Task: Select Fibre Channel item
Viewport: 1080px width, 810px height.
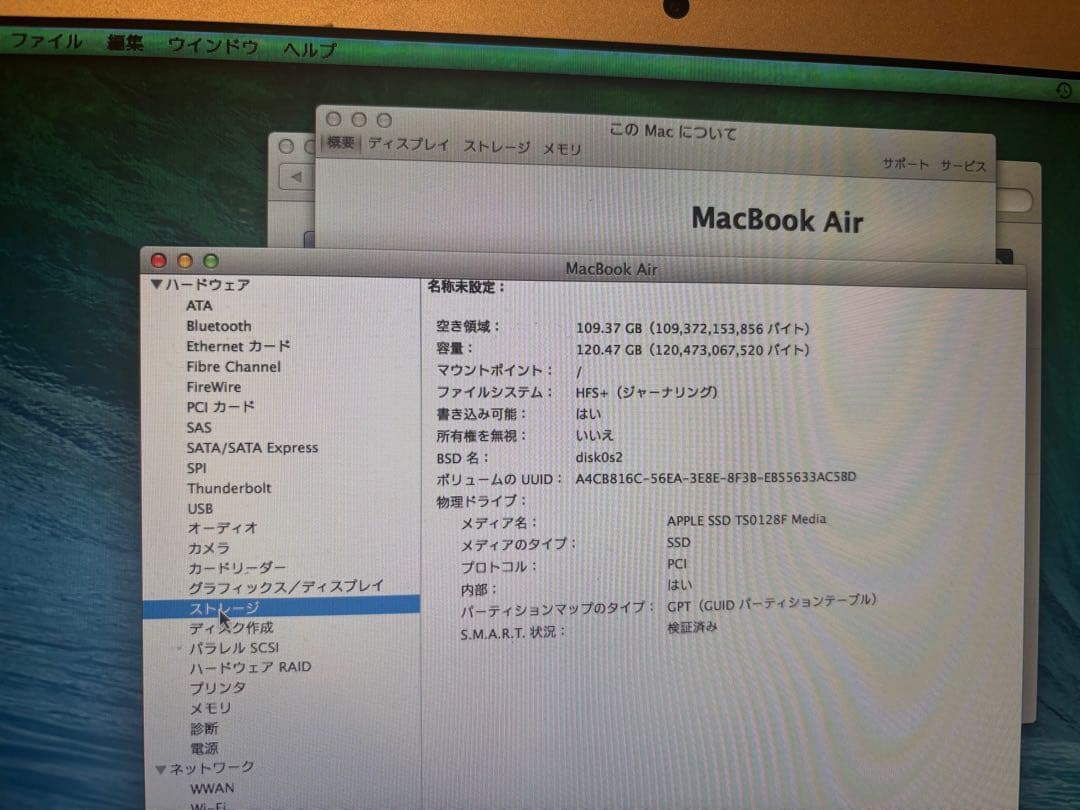Action: (x=233, y=366)
